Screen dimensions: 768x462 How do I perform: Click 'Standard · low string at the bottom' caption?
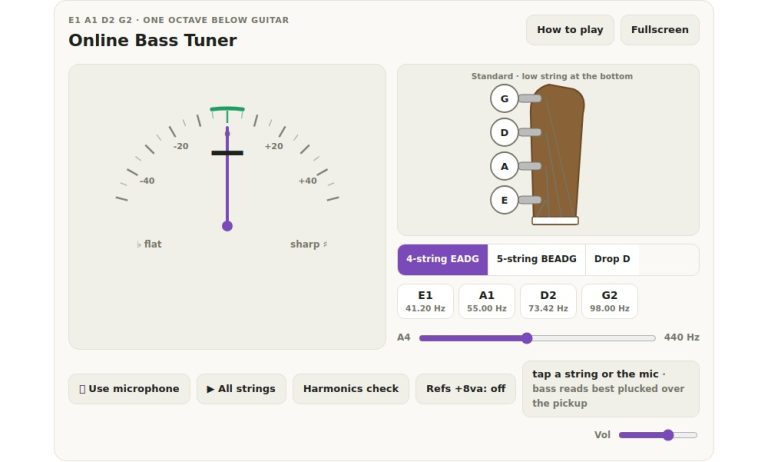(552, 76)
